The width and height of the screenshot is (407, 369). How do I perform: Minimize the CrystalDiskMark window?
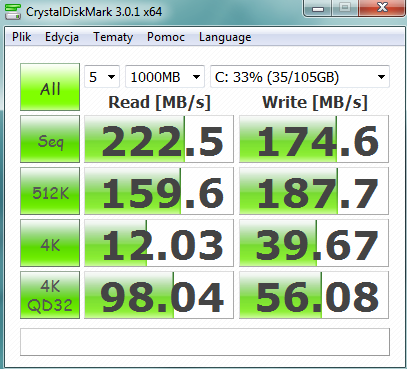[x=318, y=8]
